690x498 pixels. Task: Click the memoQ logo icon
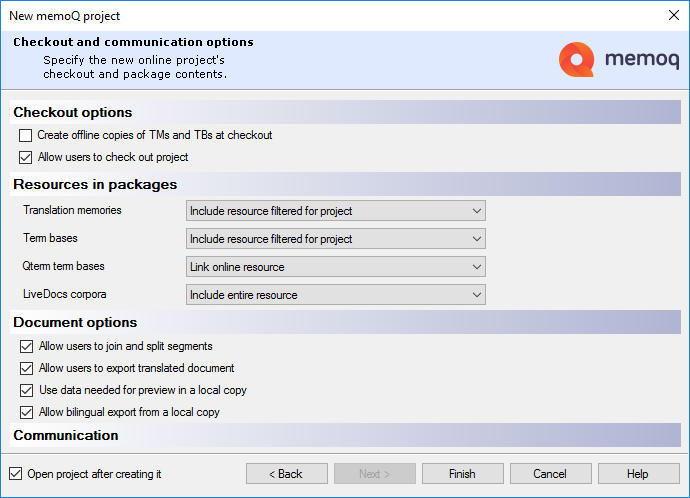pyautogui.click(x=577, y=60)
